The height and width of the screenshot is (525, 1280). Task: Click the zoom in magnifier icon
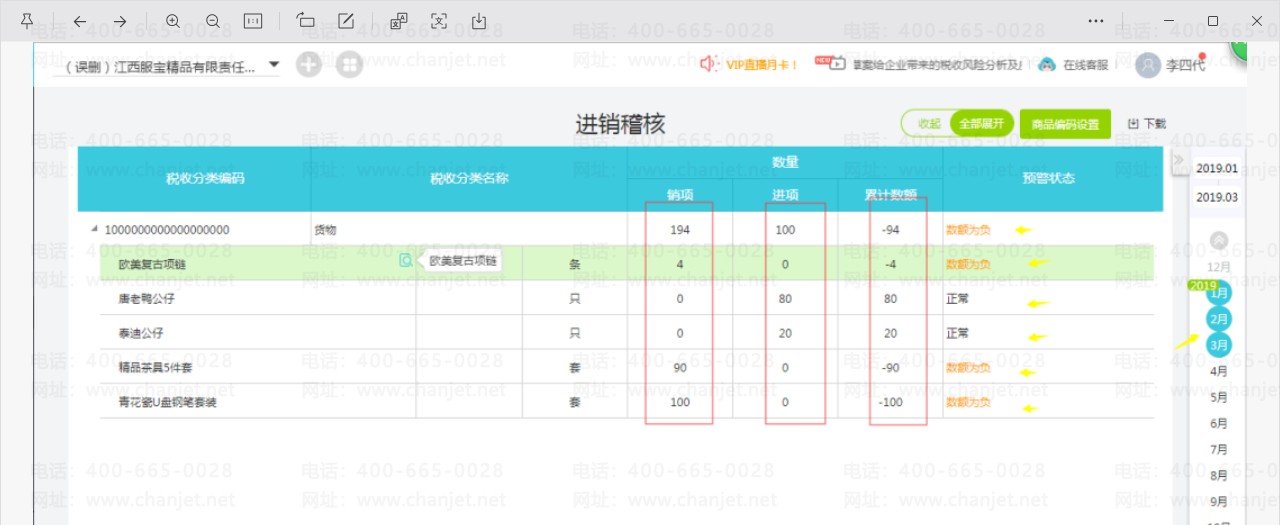(173, 21)
